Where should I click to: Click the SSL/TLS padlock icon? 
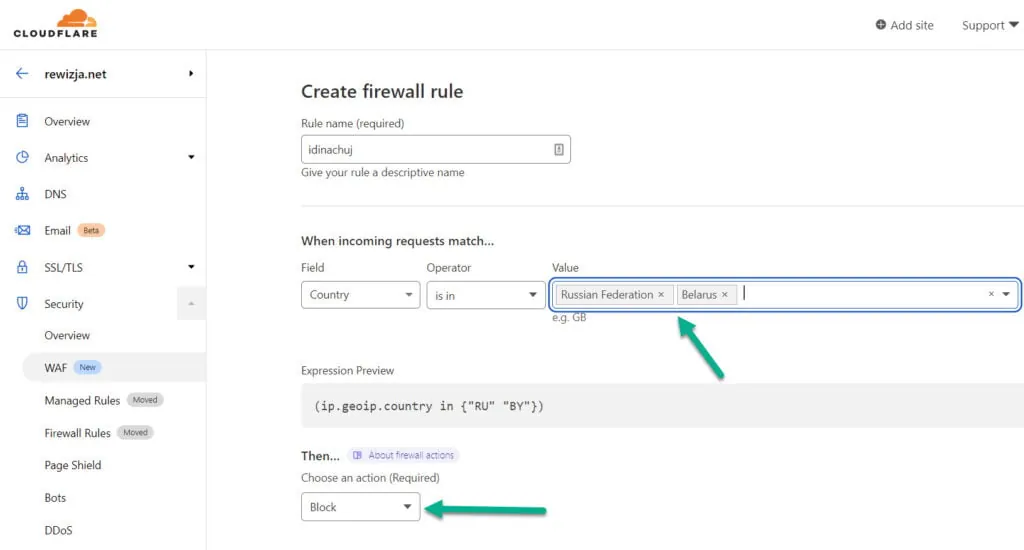coord(22,267)
